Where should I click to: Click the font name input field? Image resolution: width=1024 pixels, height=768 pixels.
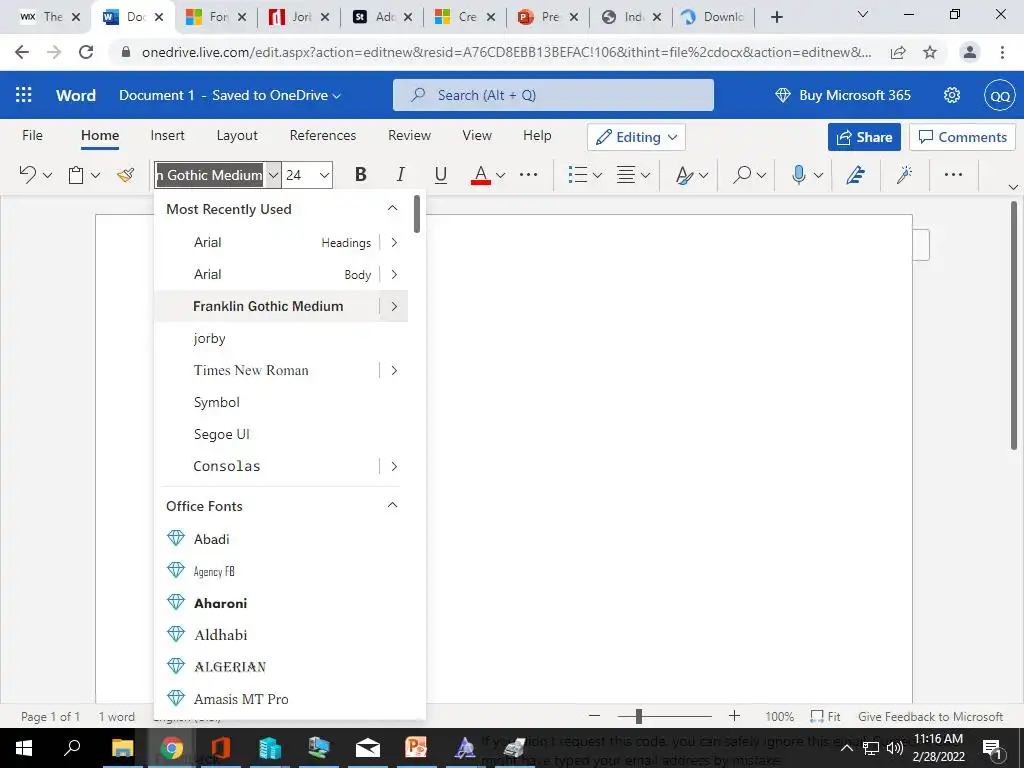(210, 175)
